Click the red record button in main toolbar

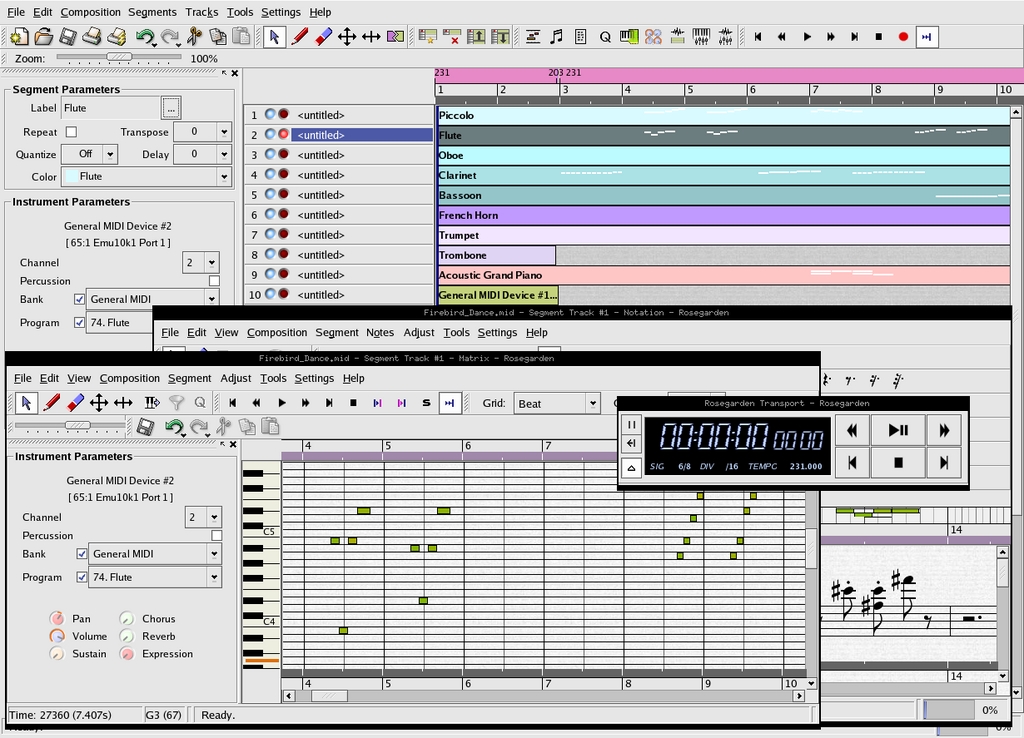903,37
